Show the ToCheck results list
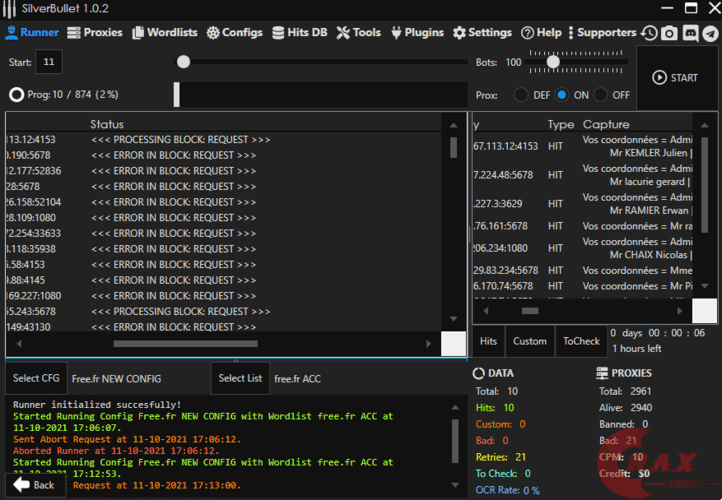This screenshot has width=722, height=500. pyautogui.click(x=581, y=341)
